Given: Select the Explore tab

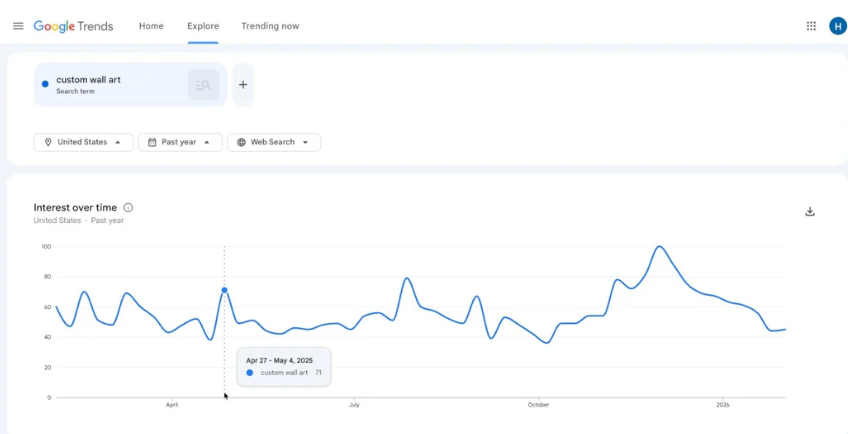Looking at the screenshot, I should click(x=203, y=26).
